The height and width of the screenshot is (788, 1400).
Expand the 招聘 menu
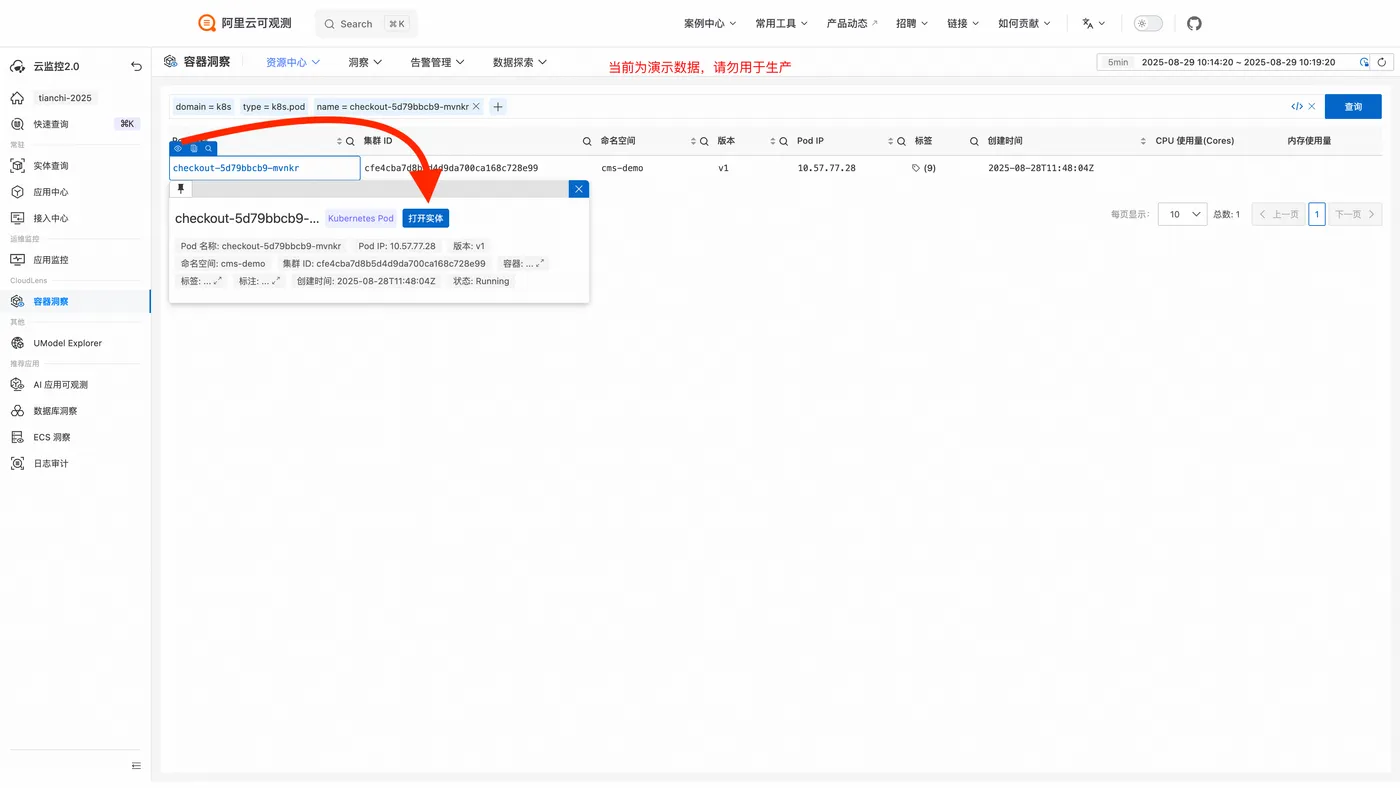(x=912, y=24)
